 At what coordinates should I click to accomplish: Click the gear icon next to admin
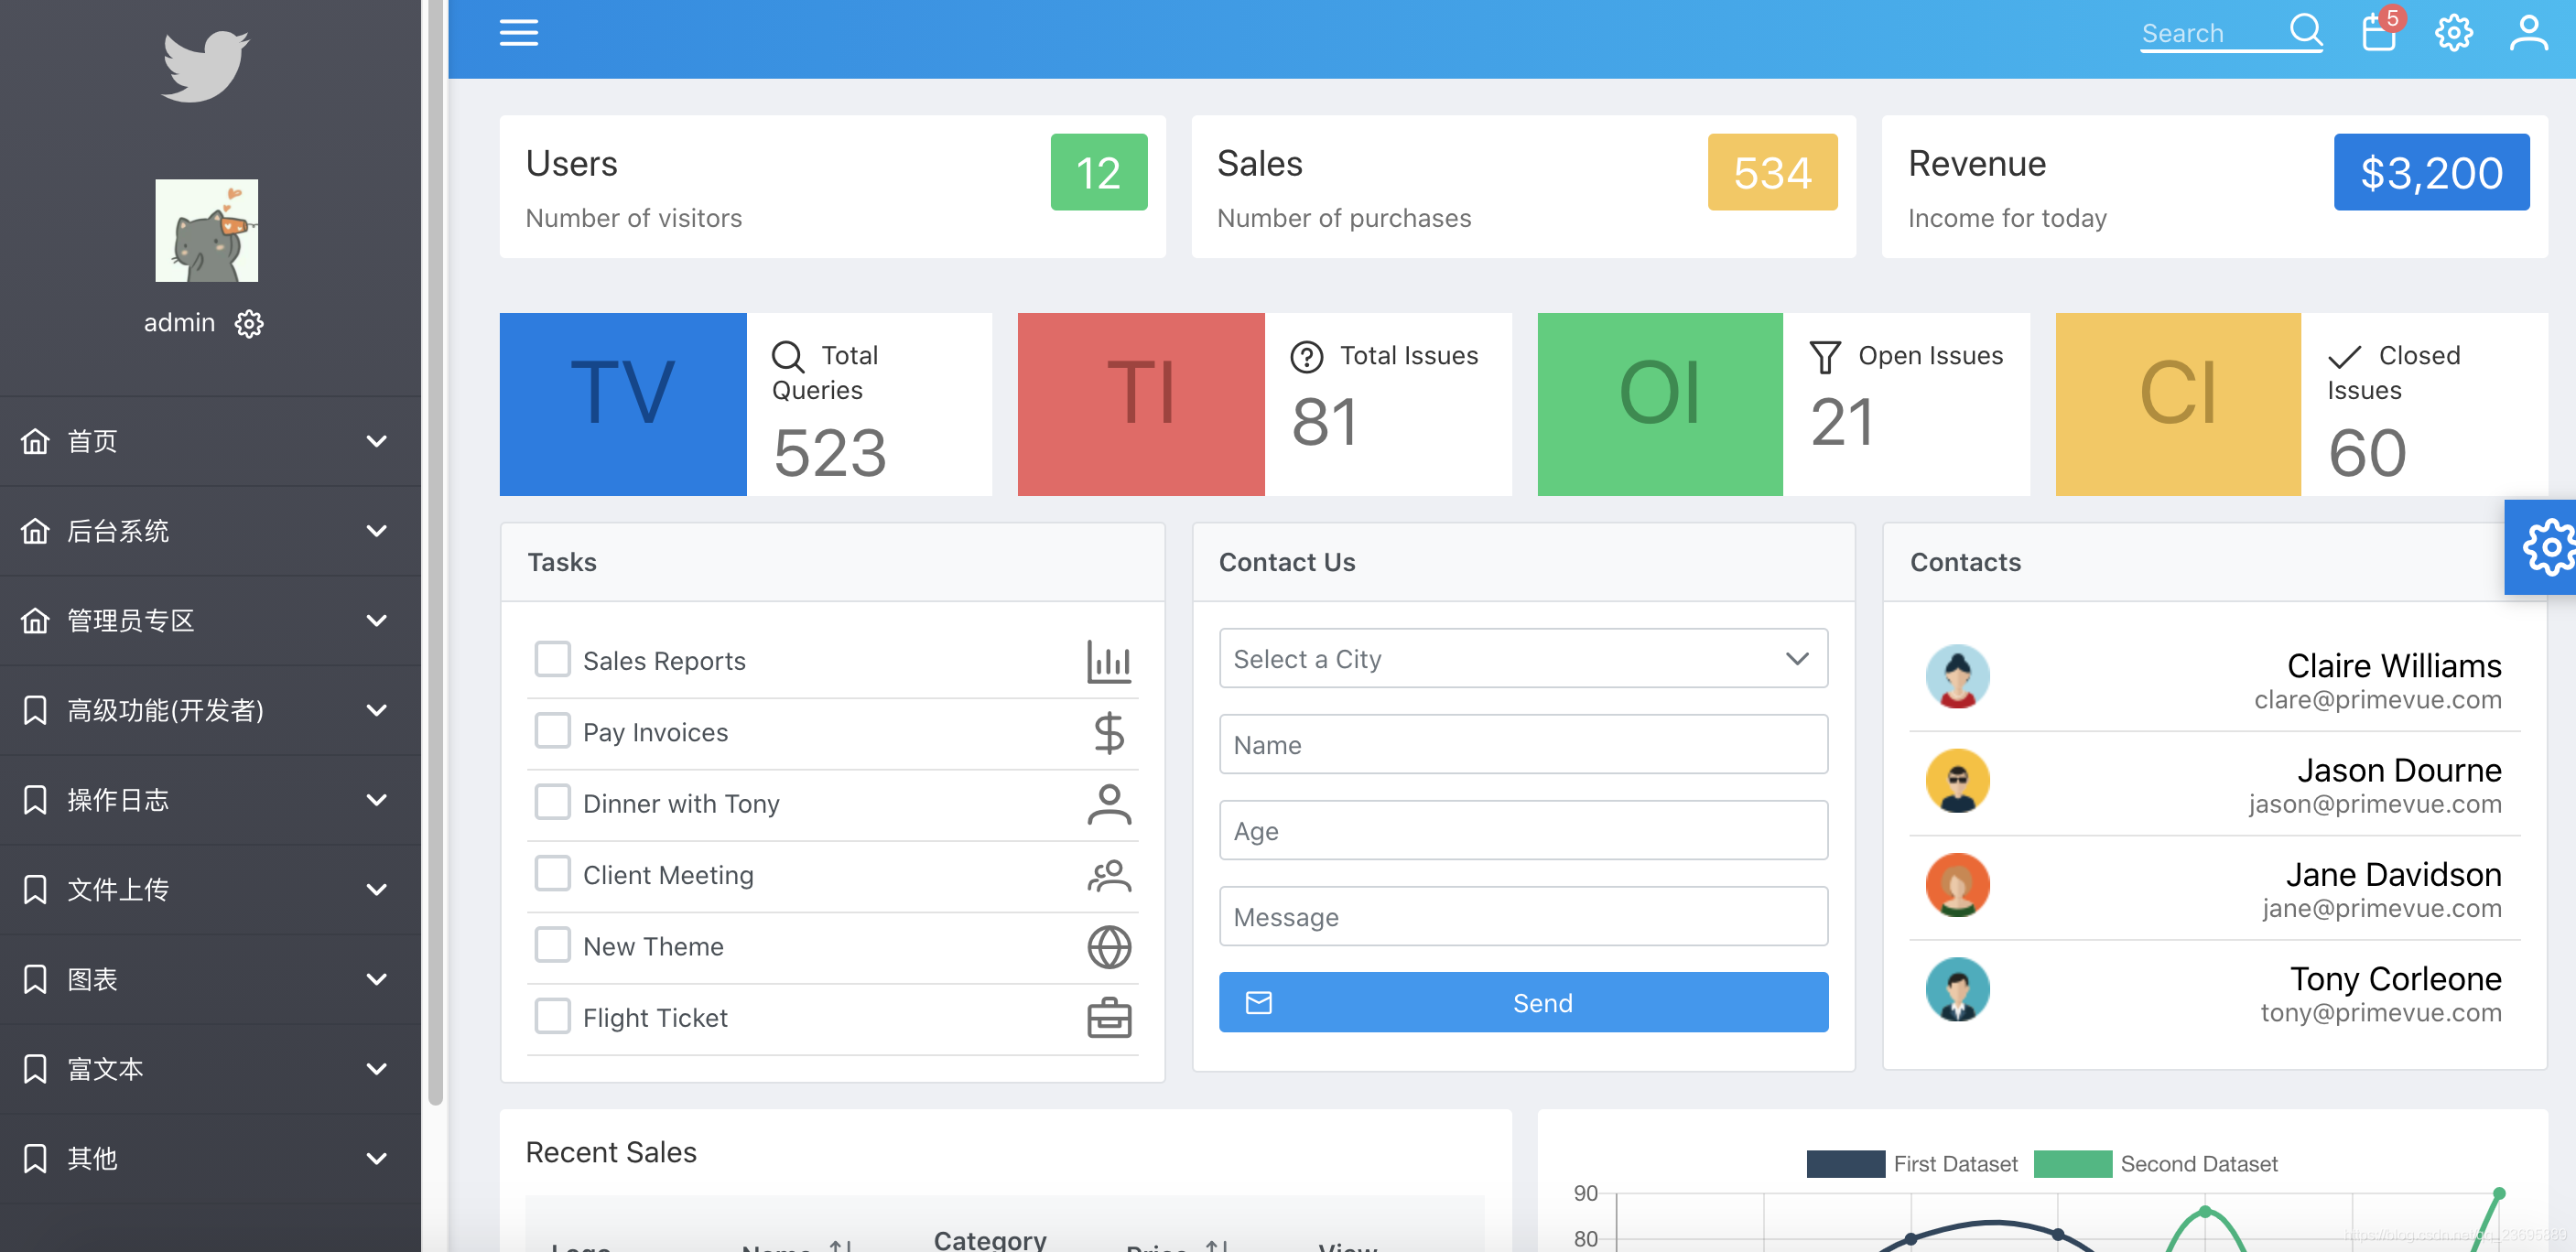[x=248, y=324]
